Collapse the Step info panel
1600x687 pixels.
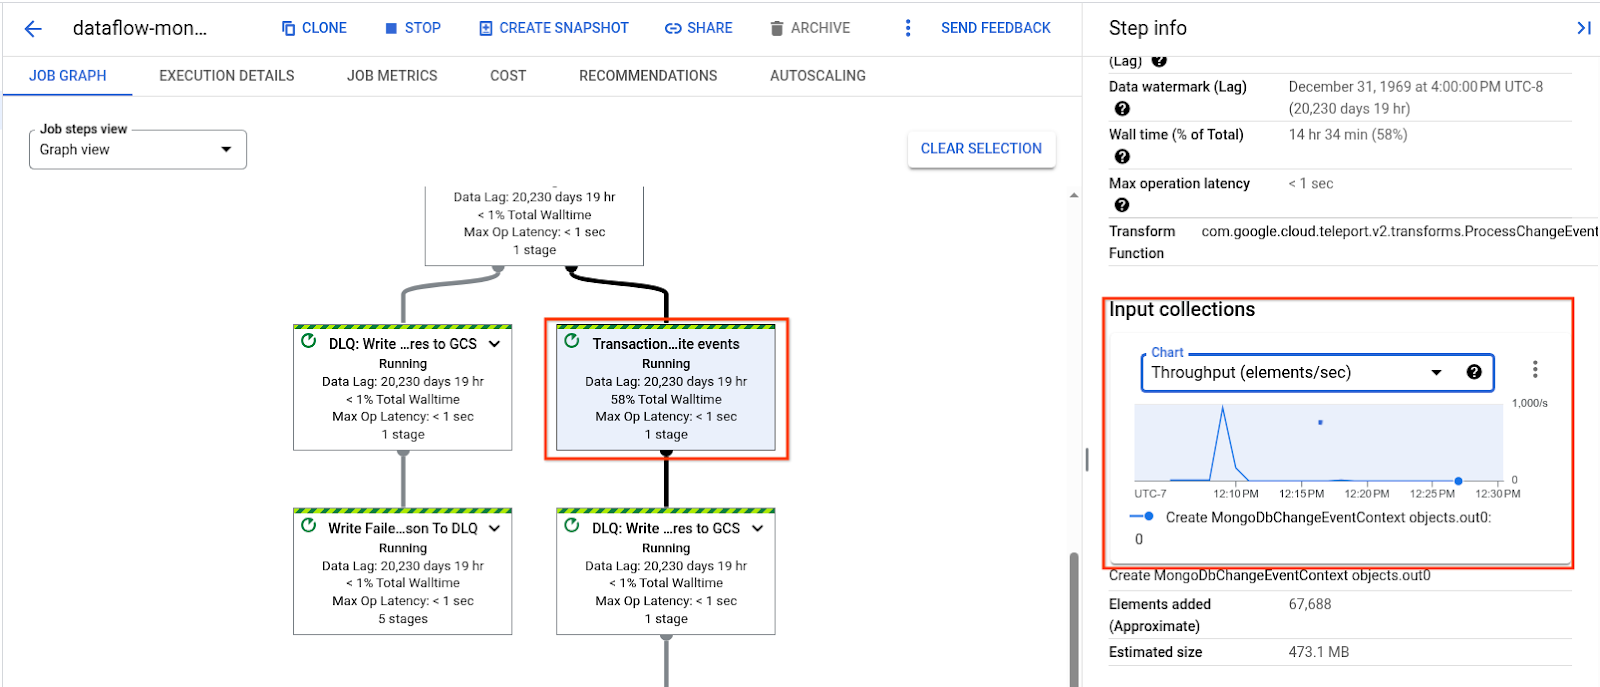pyautogui.click(x=1583, y=28)
